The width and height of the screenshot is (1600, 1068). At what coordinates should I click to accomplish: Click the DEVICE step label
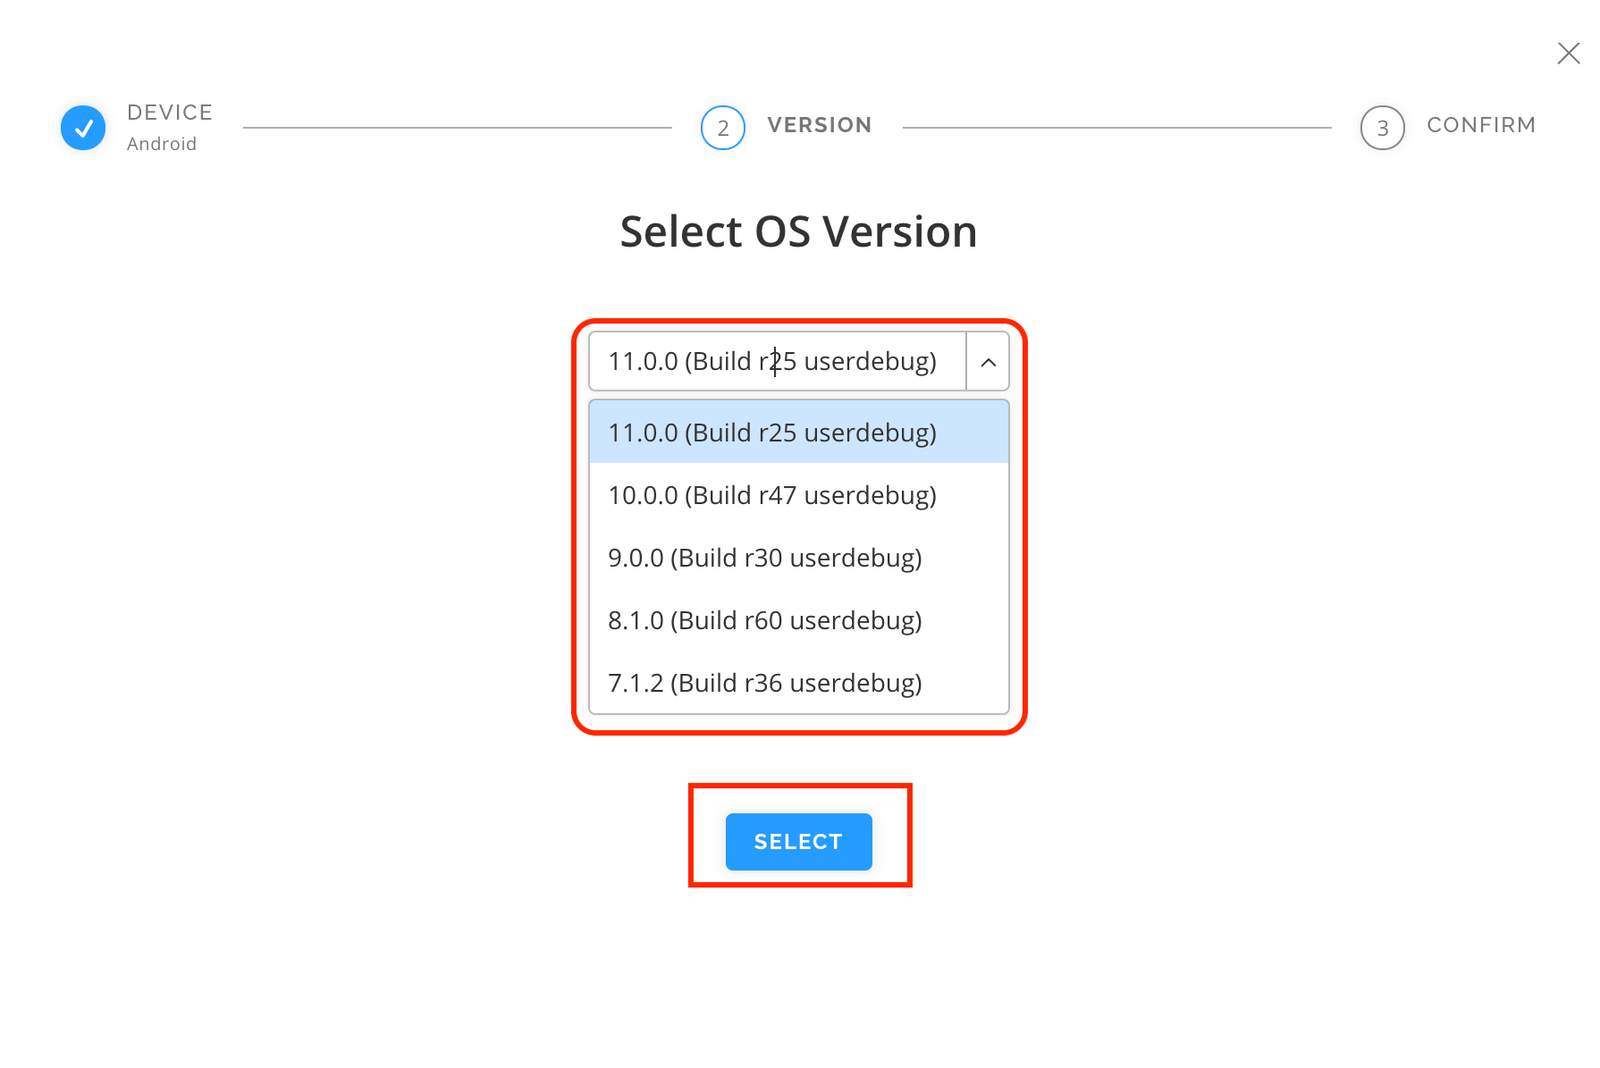click(169, 111)
